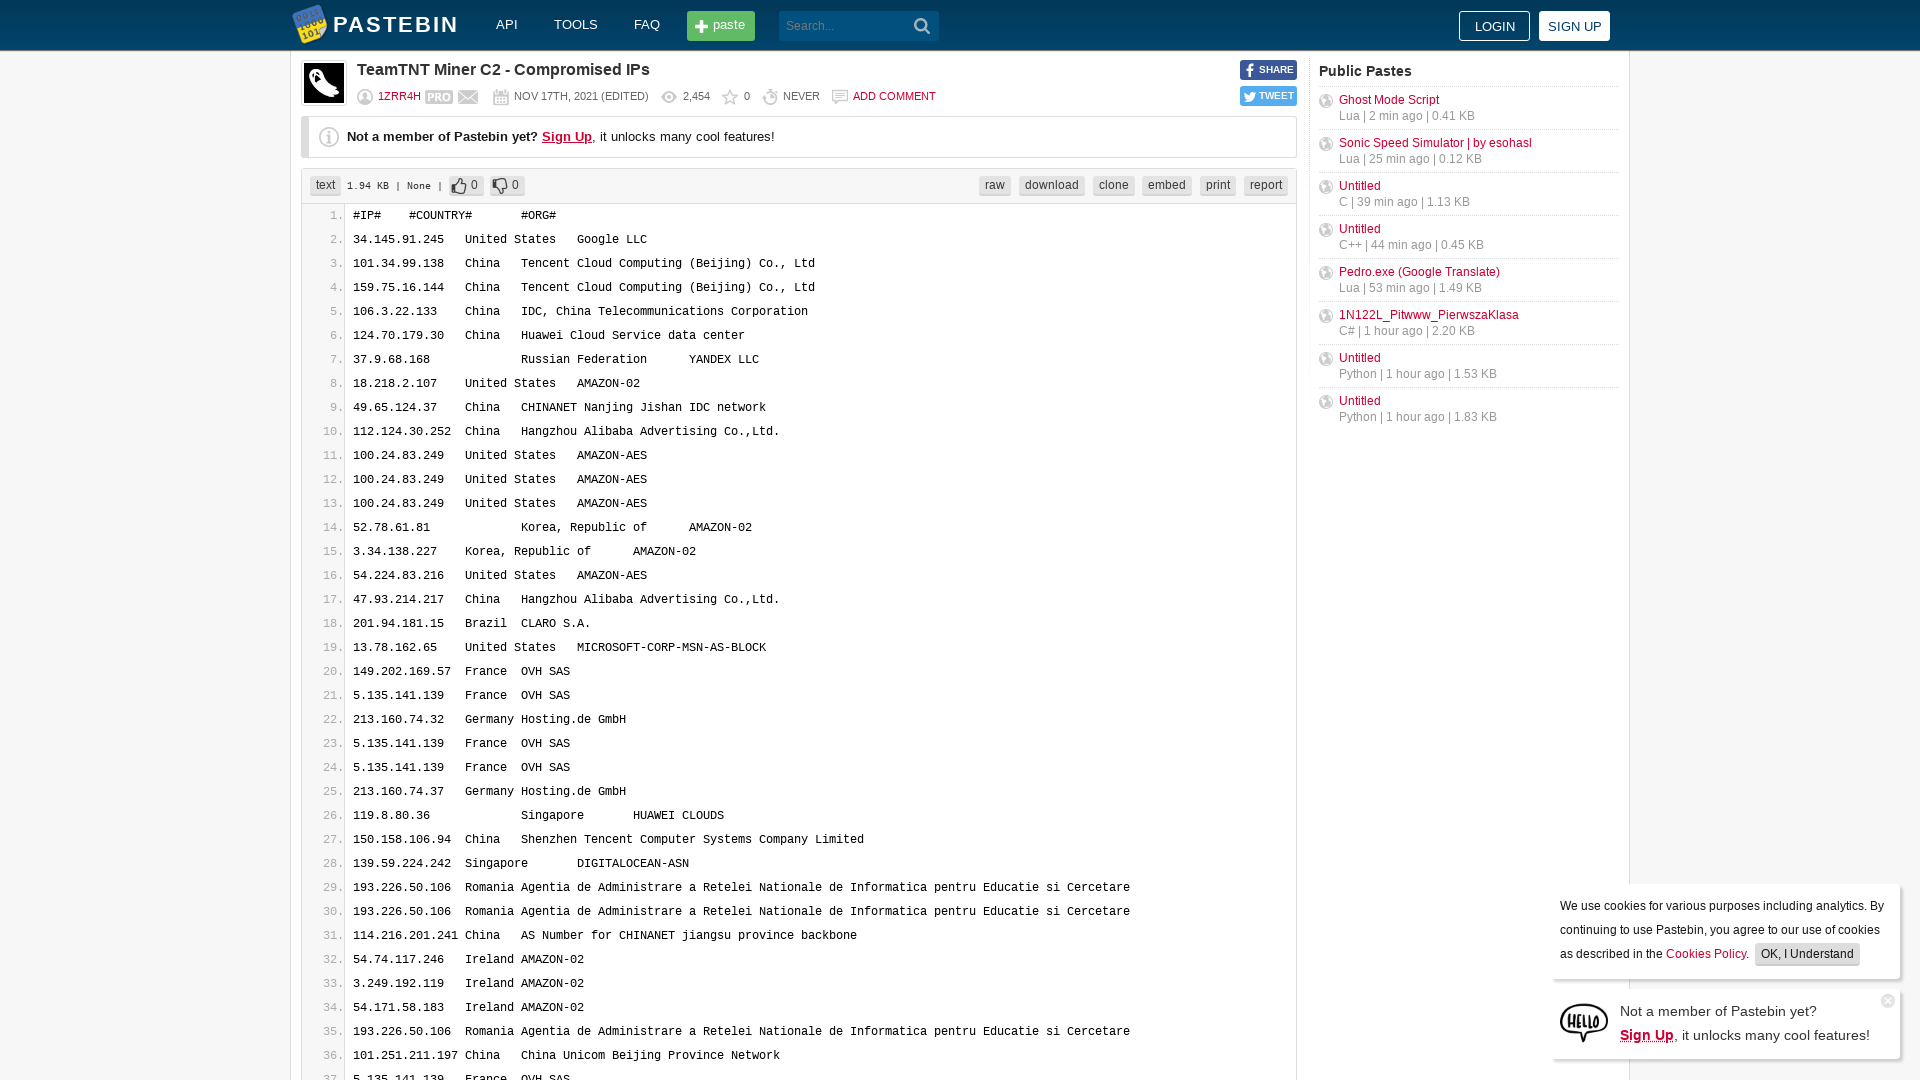This screenshot has height=1080, width=1920.
Task: Open the API menu
Action: [x=507, y=25]
